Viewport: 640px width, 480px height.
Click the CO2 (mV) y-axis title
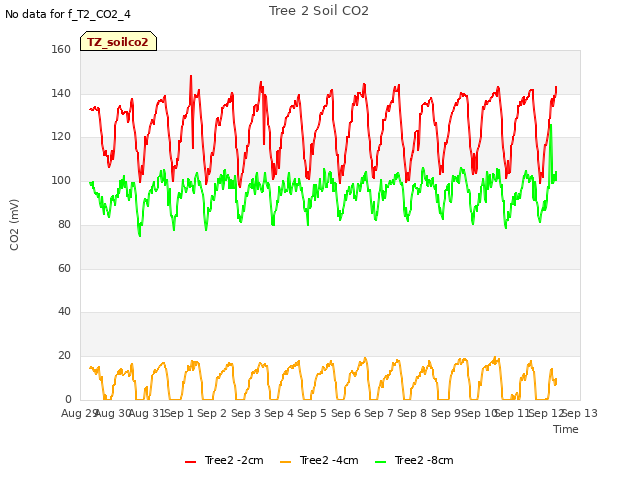coord(14,225)
